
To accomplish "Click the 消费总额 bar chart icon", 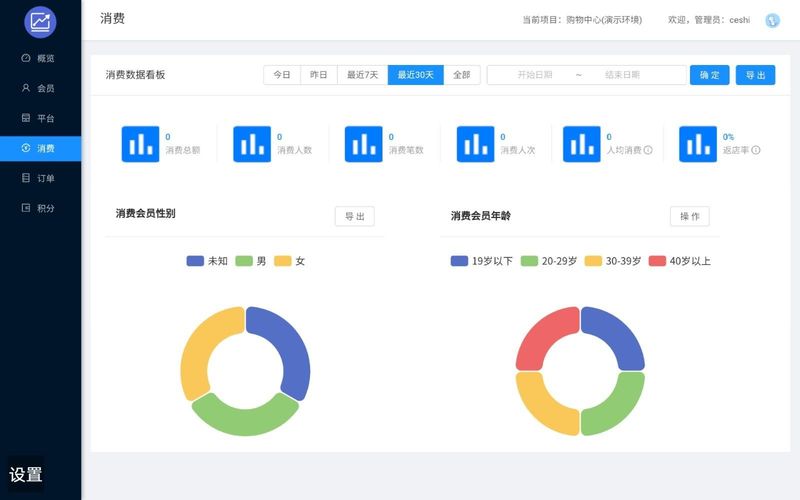I will [140, 144].
